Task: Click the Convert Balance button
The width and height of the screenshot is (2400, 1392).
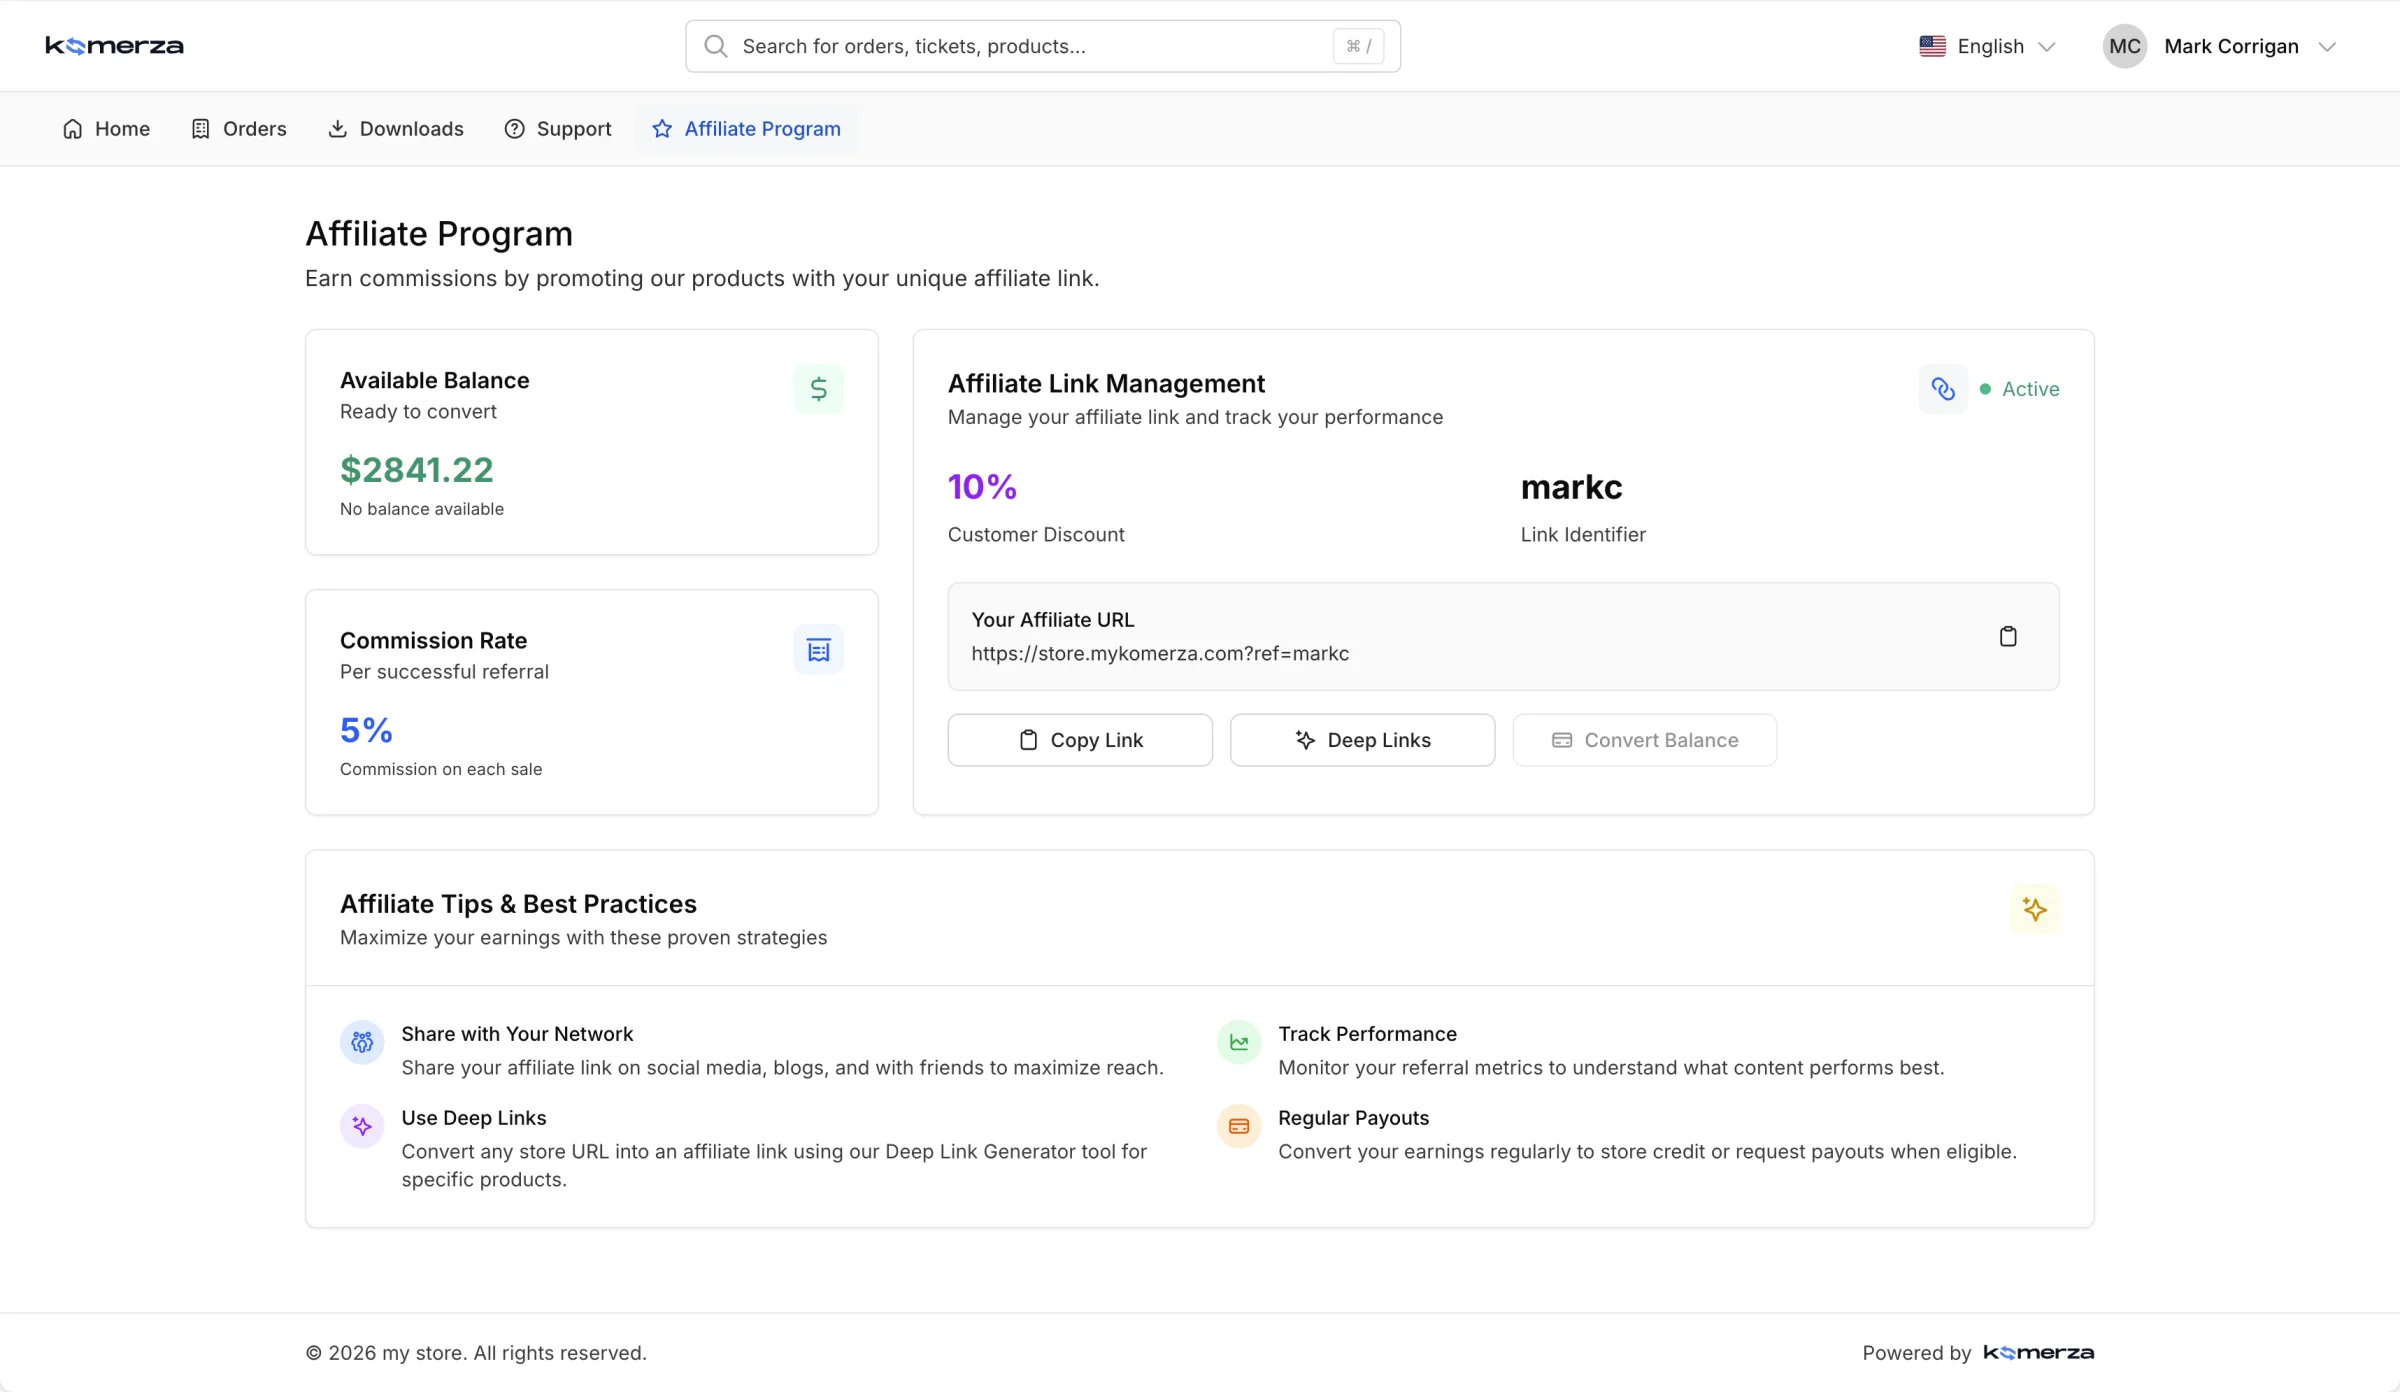Action: pos(1644,740)
